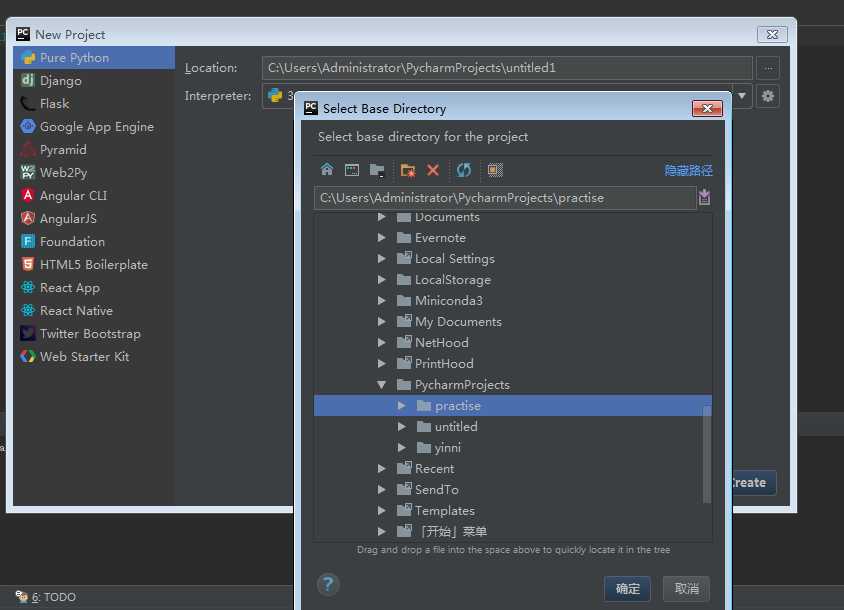Screen dimensions: 844x610
Task: Delete selected folder with red X icon
Action: (x=433, y=170)
